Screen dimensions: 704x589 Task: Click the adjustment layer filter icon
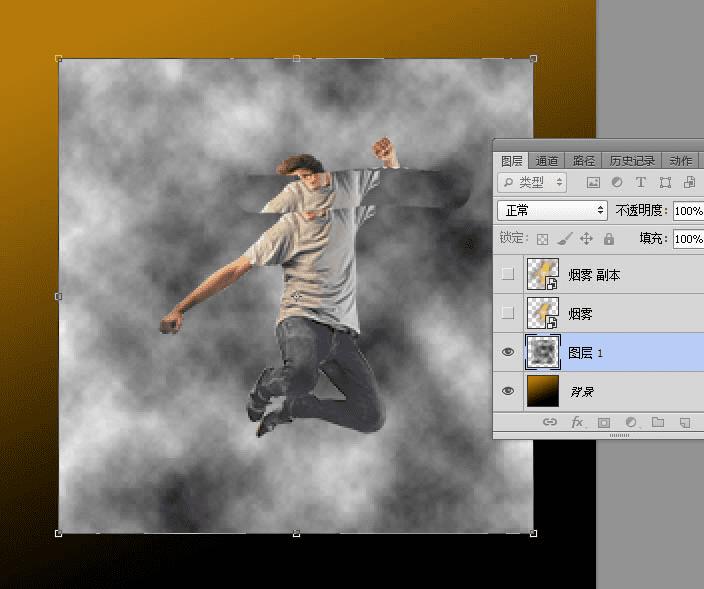616,183
